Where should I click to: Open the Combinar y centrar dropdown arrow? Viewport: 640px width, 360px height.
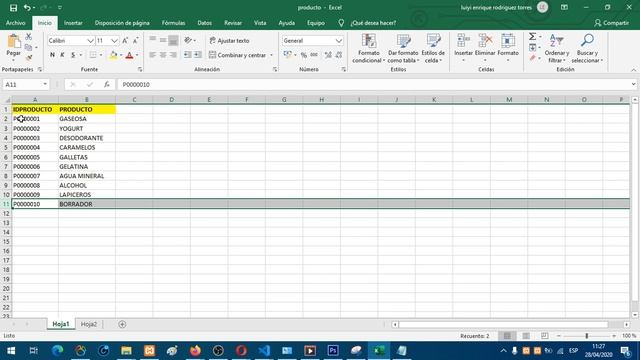click(271, 55)
